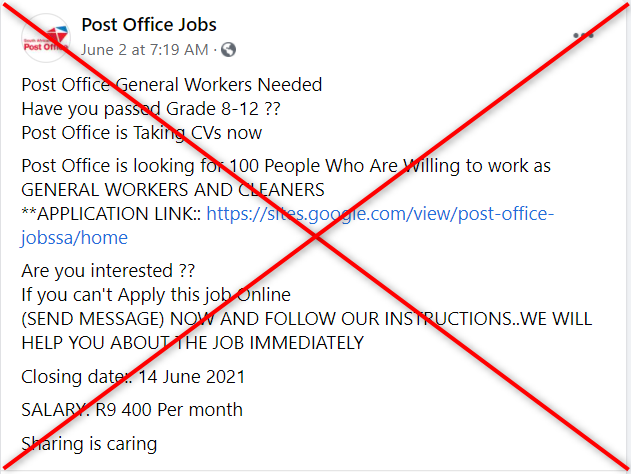Open the three-dots post options menu

click(583, 35)
